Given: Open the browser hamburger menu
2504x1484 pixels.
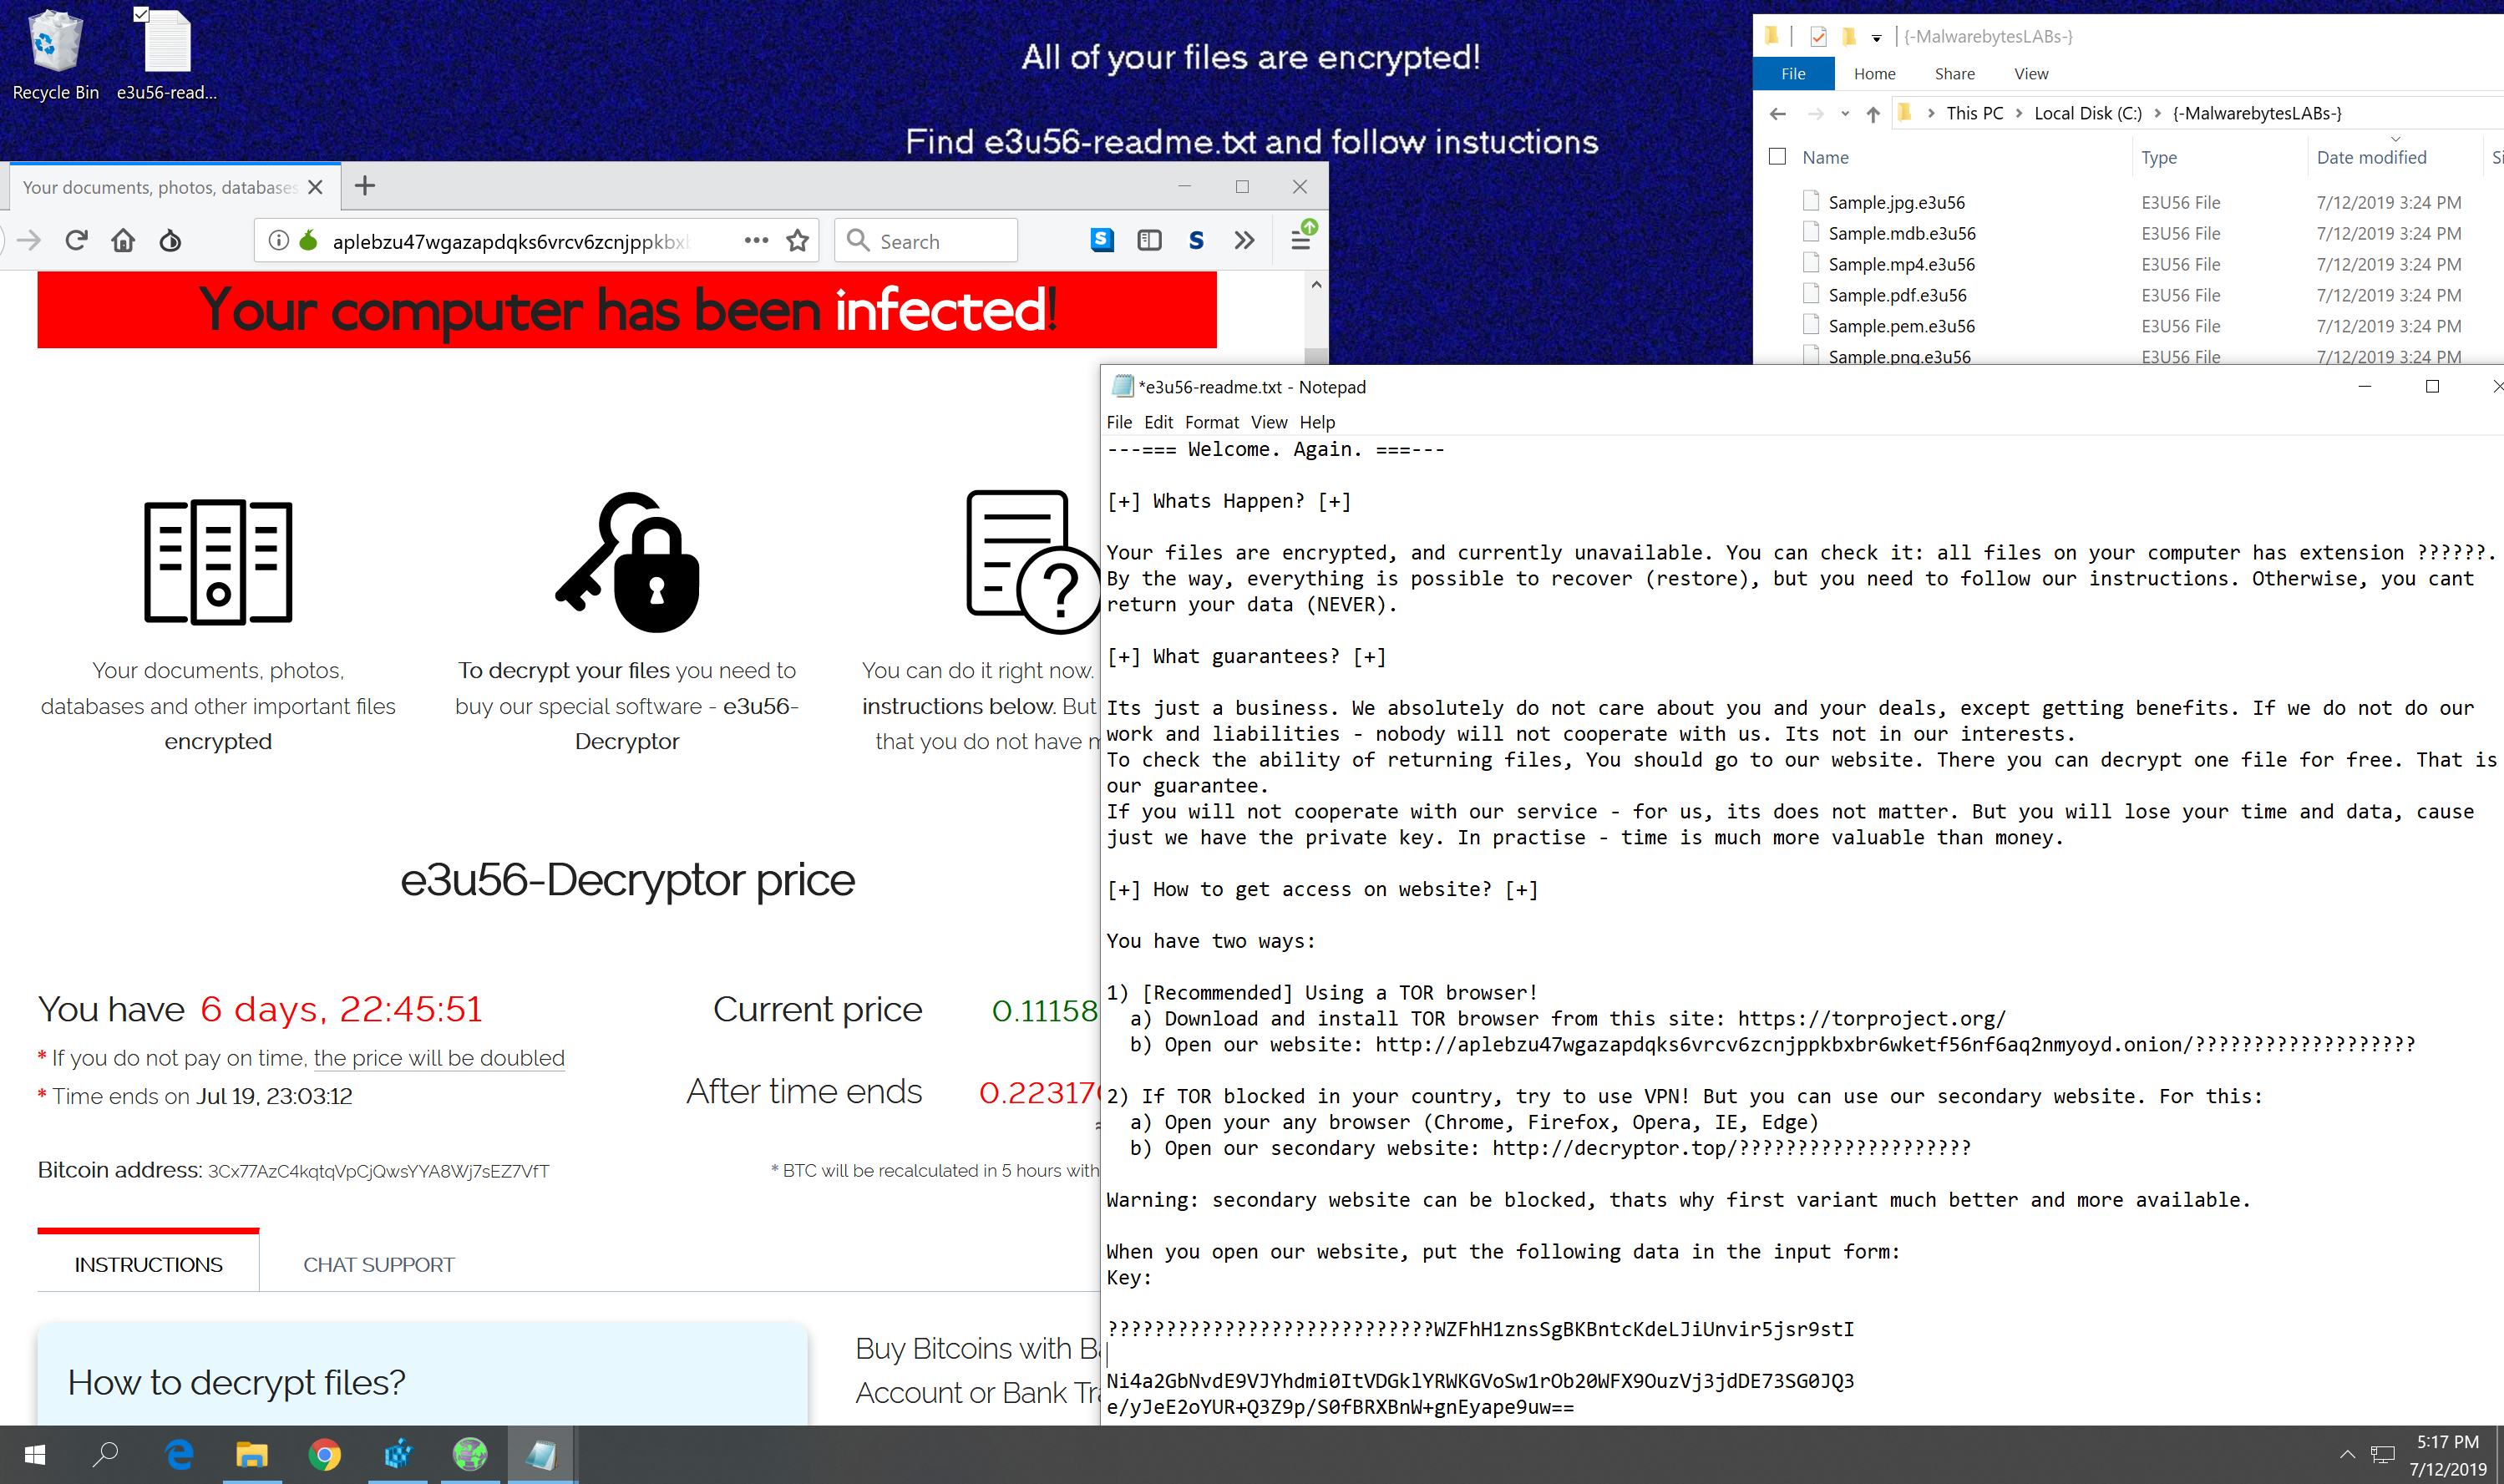Looking at the screenshot, I should click(1300, 240).
